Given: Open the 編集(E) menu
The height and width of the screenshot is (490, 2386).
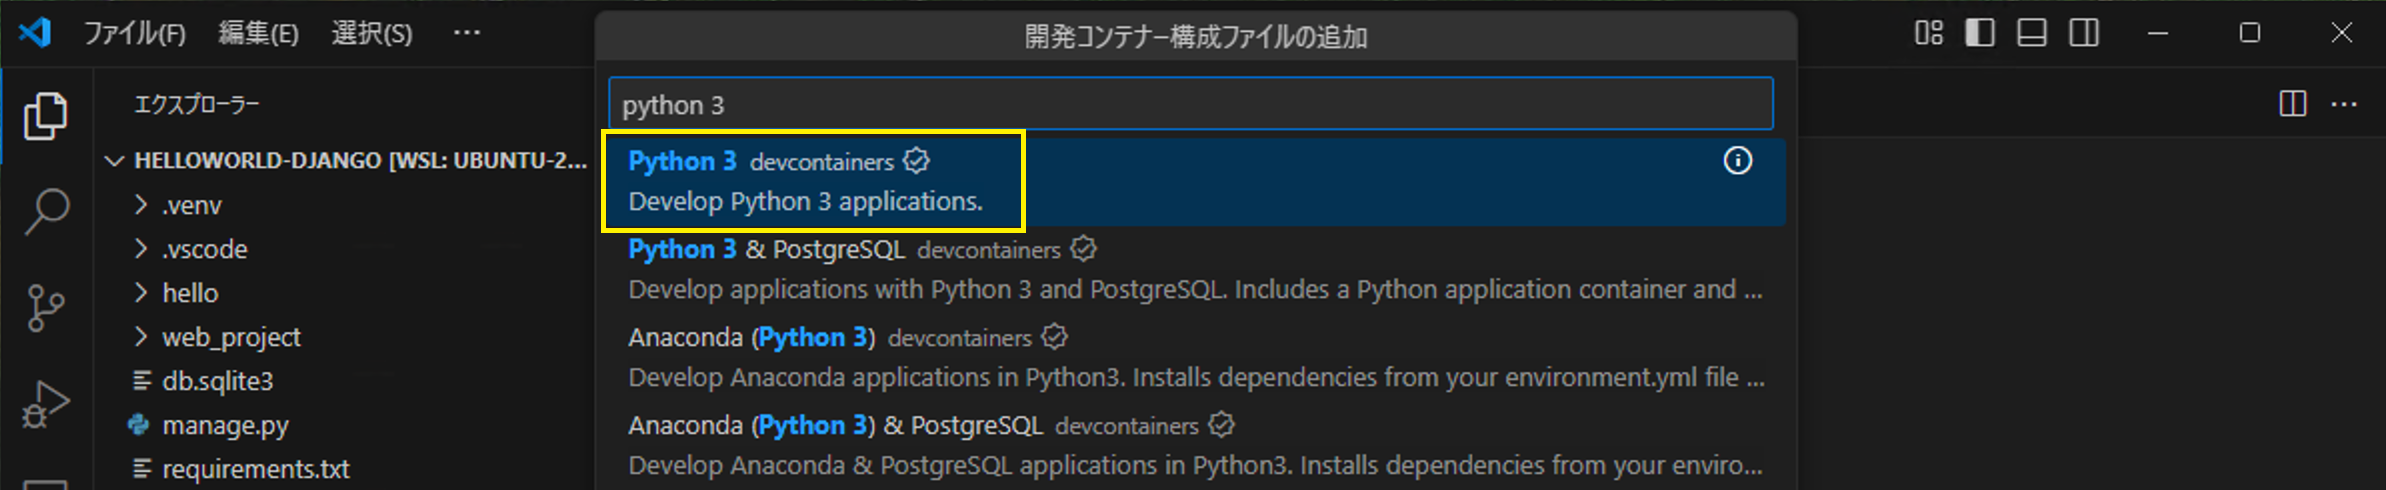Looking at the screenshot, I should click(x=258, y=34).
